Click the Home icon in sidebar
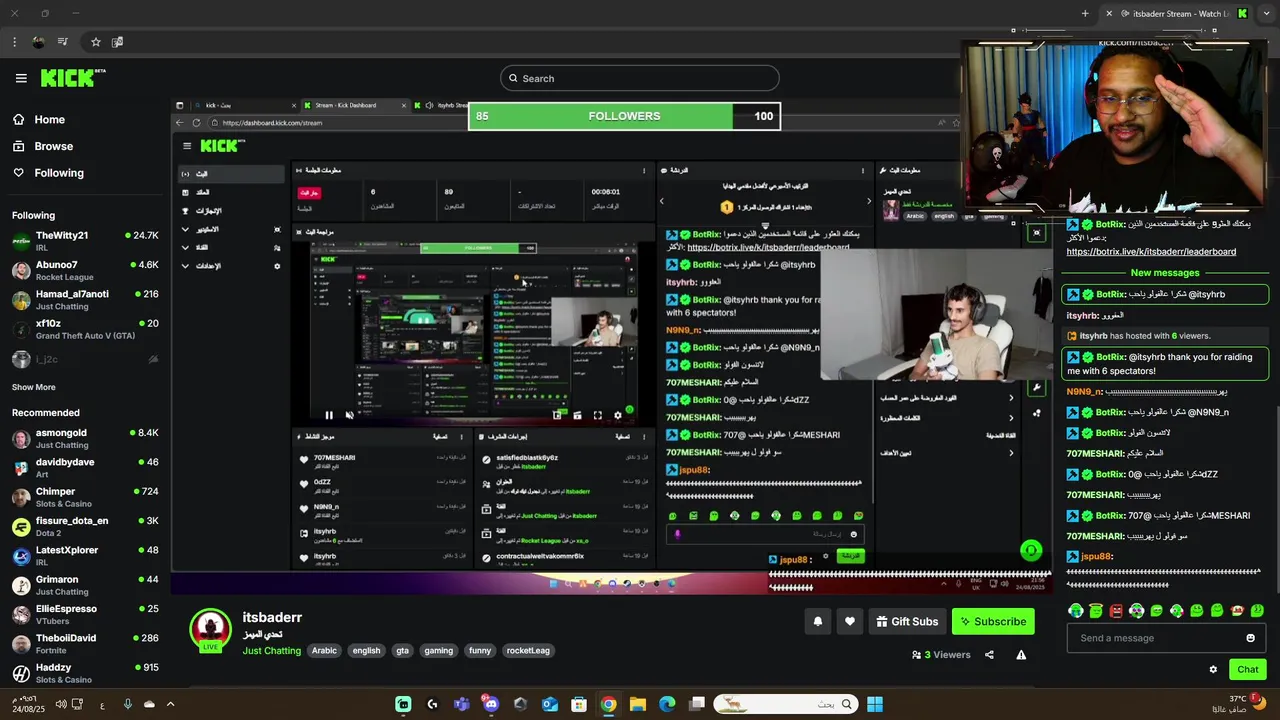 coord(19,119)
